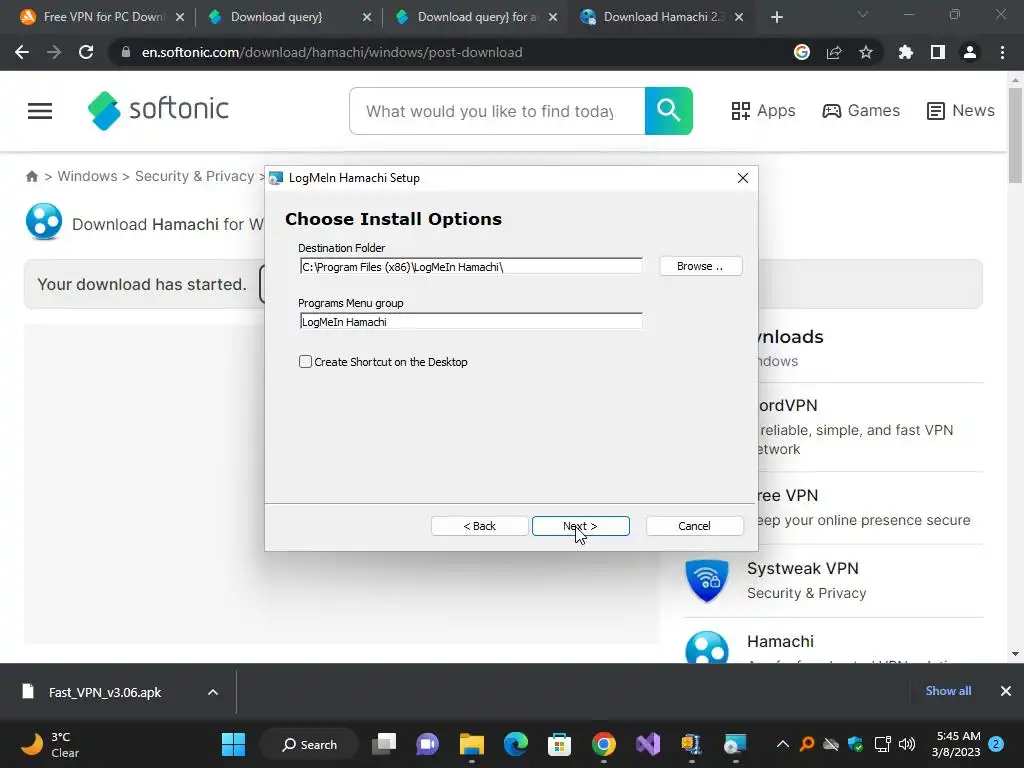Switch to Free VPN for PC tab
Image resolution: width=1024 pixels, height=768 pixels.
click(x=103, y=17)
